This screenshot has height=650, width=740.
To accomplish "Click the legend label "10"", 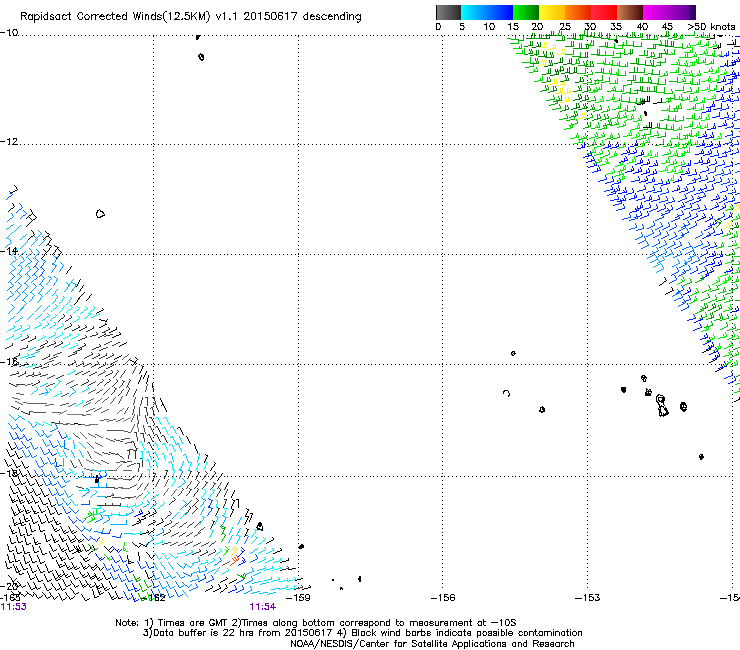I will point(489,27).
